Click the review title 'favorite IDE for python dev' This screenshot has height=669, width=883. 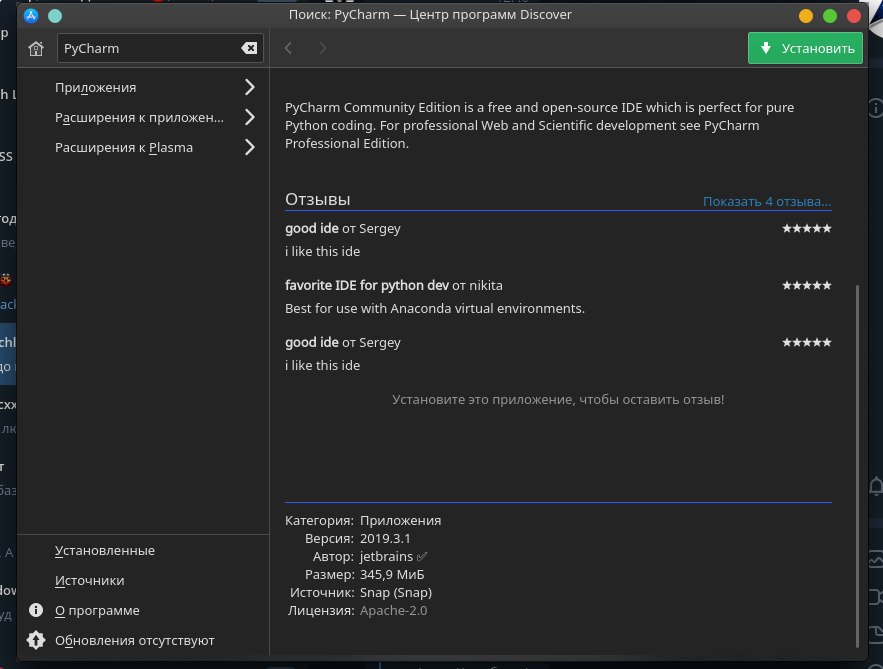[367, 286]
